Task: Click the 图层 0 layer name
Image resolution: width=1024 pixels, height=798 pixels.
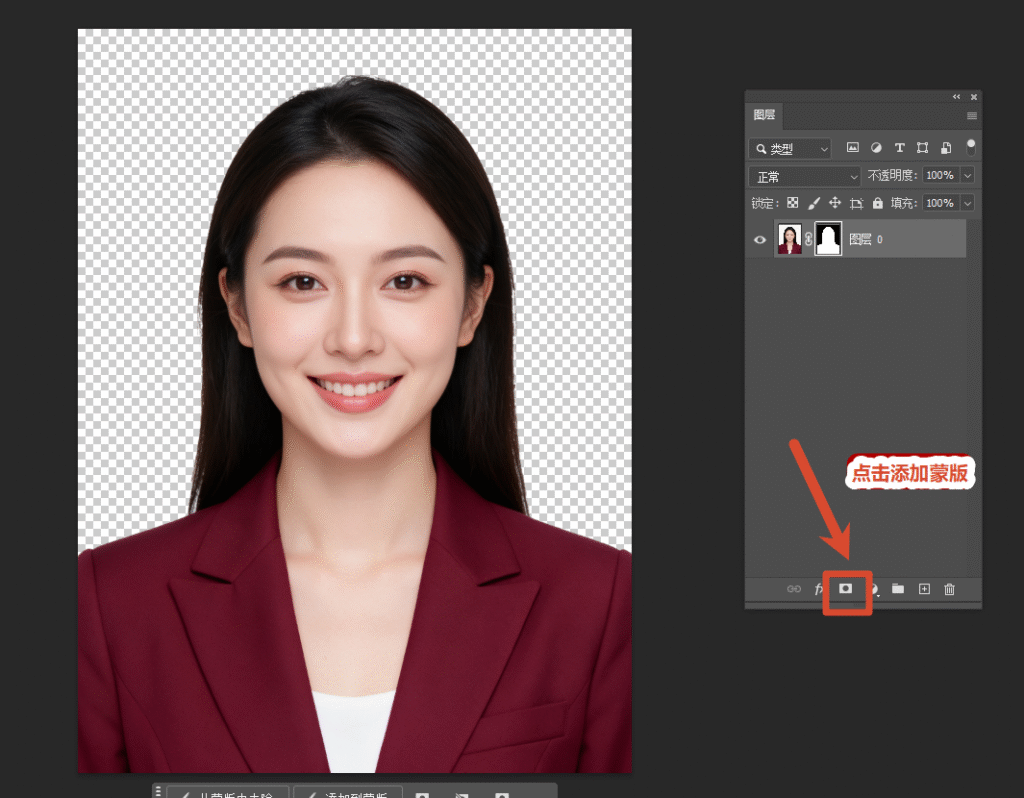Action: (866, 240)
